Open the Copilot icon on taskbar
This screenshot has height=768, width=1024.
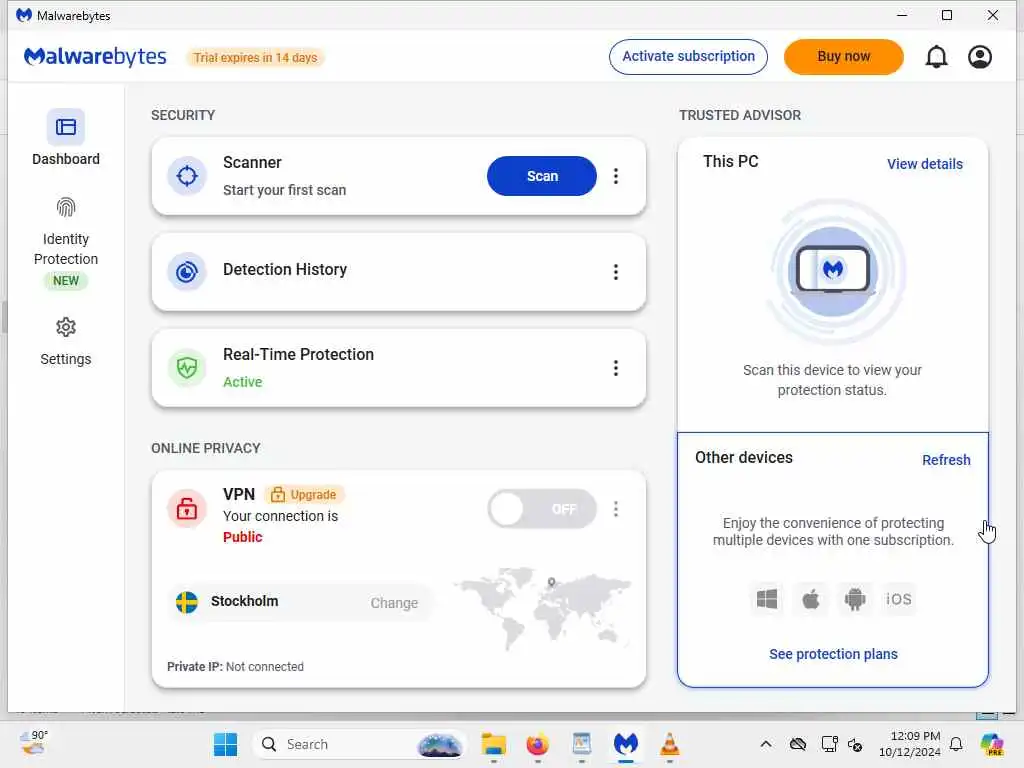992,744
